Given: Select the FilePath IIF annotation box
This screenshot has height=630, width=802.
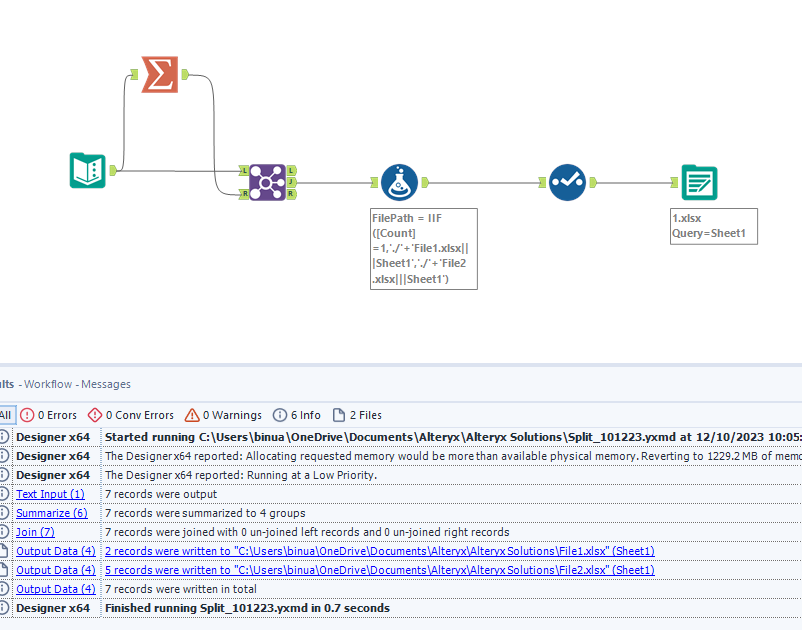Looking at the screenshot, I should [x=423, y=248].
